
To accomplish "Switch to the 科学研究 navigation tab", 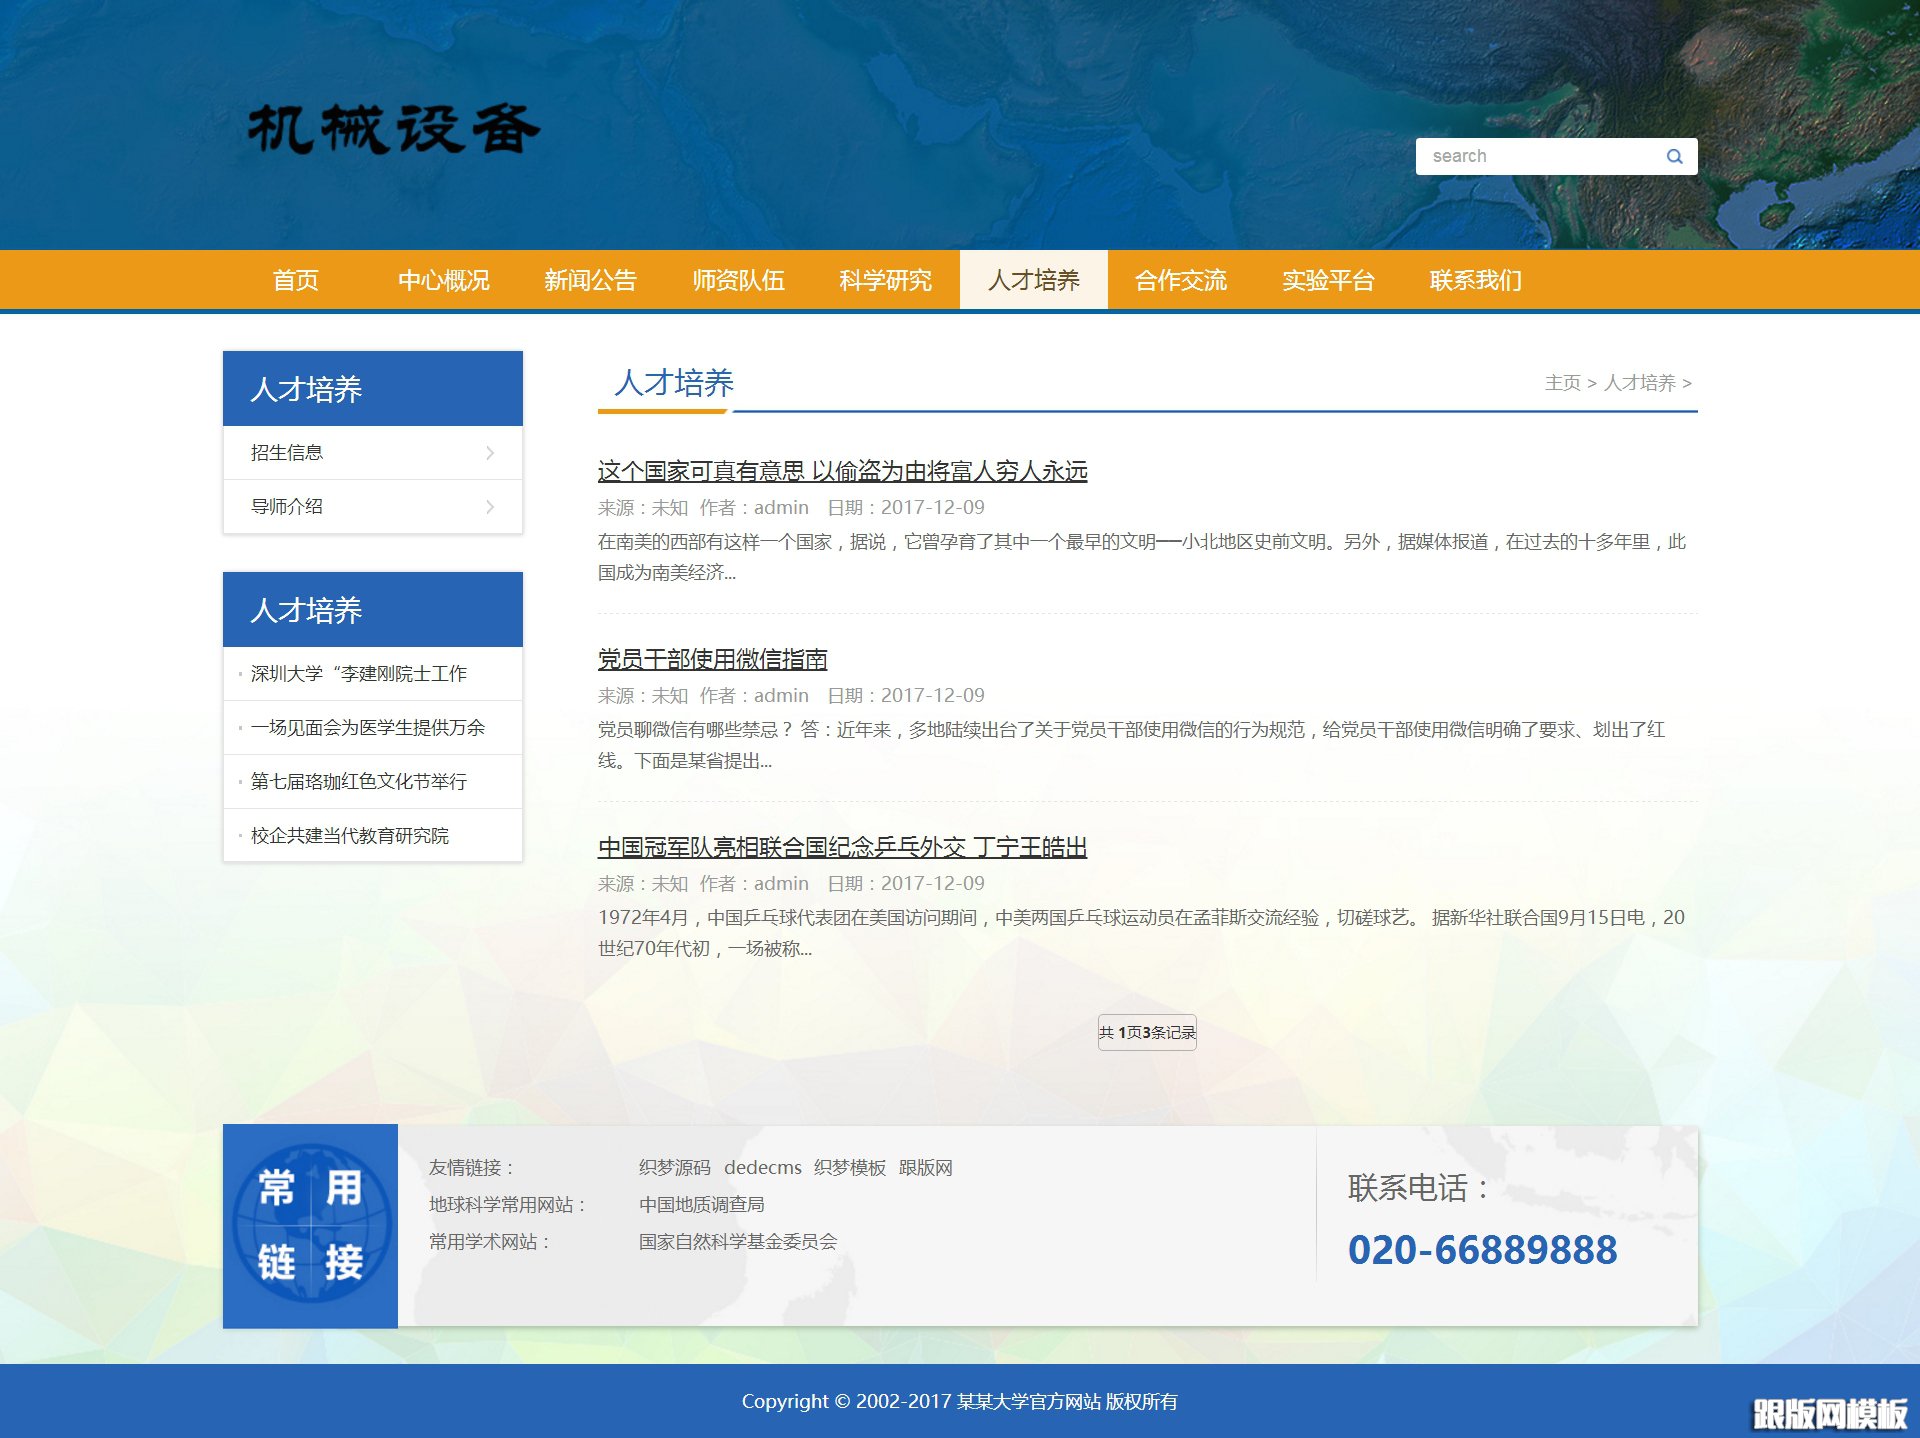I will pos(884,281).
